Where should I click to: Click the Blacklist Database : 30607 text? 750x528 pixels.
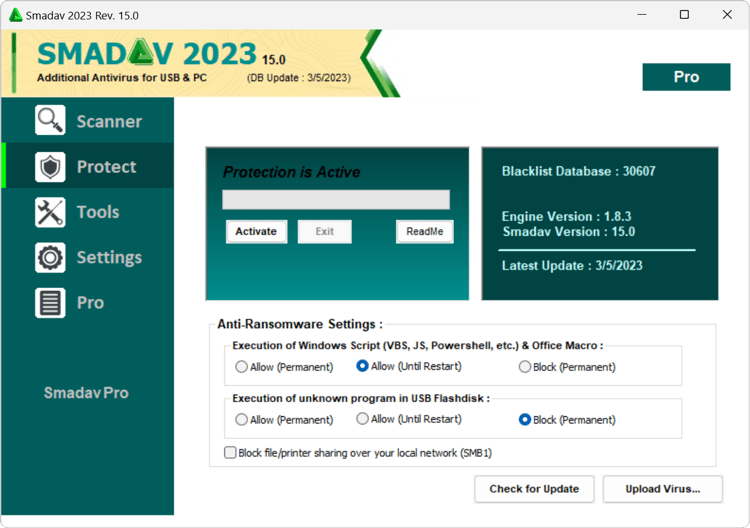pyautogui.click(x=578, y=171)
